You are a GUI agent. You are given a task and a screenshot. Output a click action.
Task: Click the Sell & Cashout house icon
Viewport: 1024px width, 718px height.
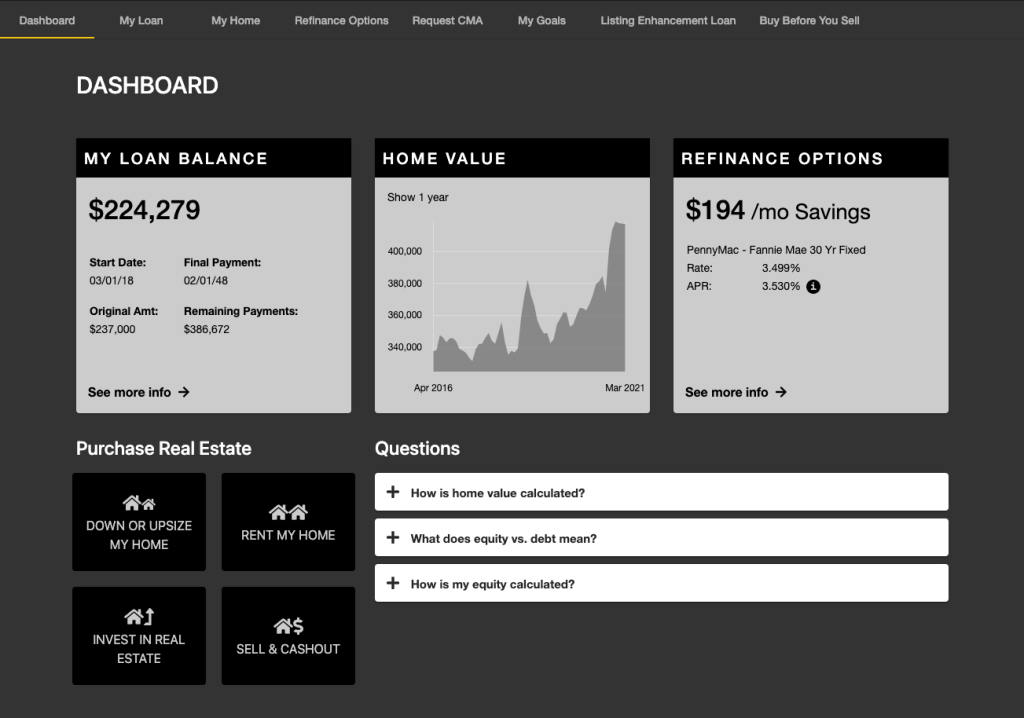(288, 626)
